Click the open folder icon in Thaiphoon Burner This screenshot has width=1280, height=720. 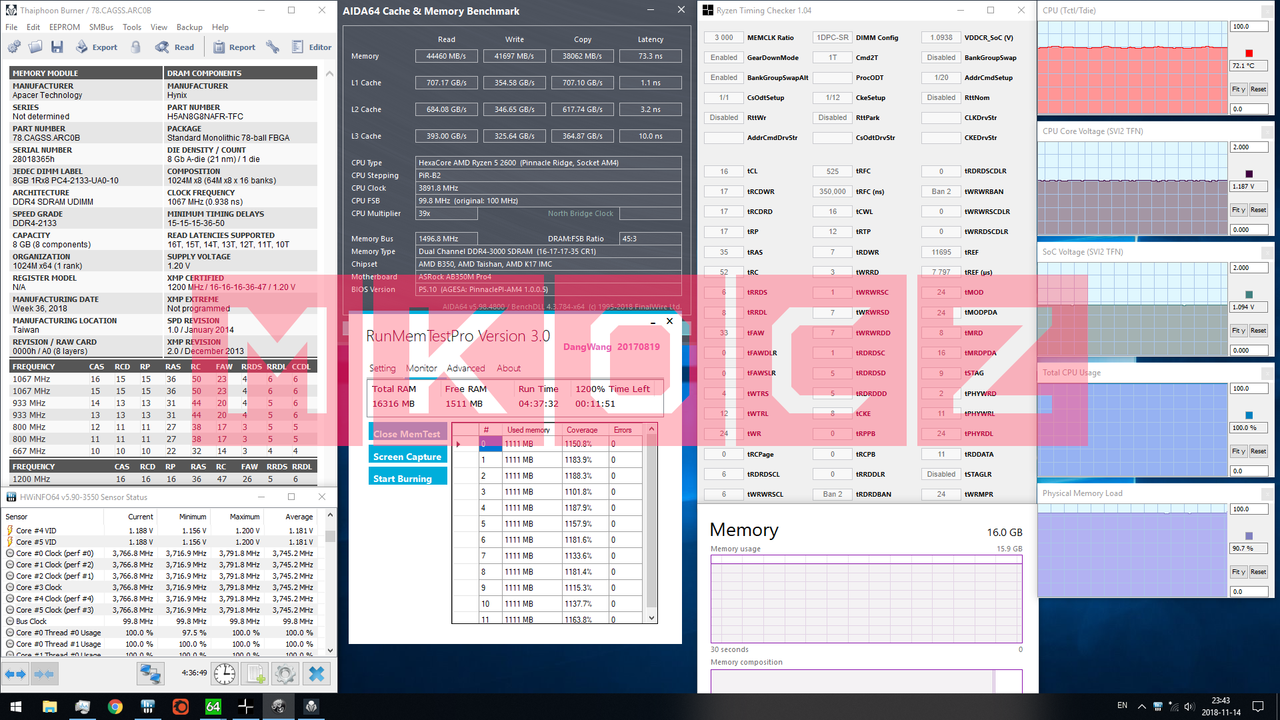(36, 46)
